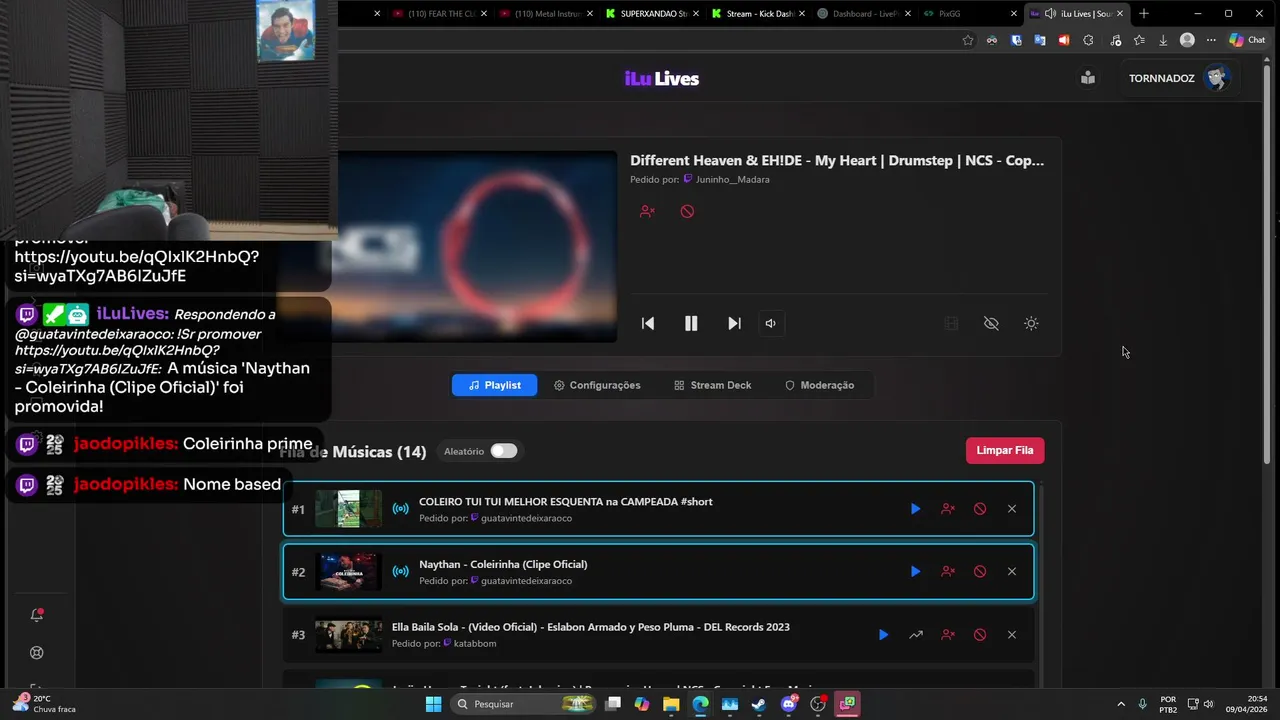Open File Explorer from the taskbar
Image resolution: width=1280 pixels, height=720 pixels.
click(671, 704)
